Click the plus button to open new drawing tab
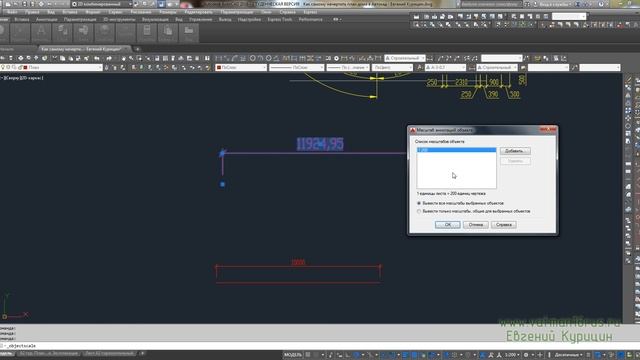This screenshot has height=360, width=640. (x=137, y=49)
